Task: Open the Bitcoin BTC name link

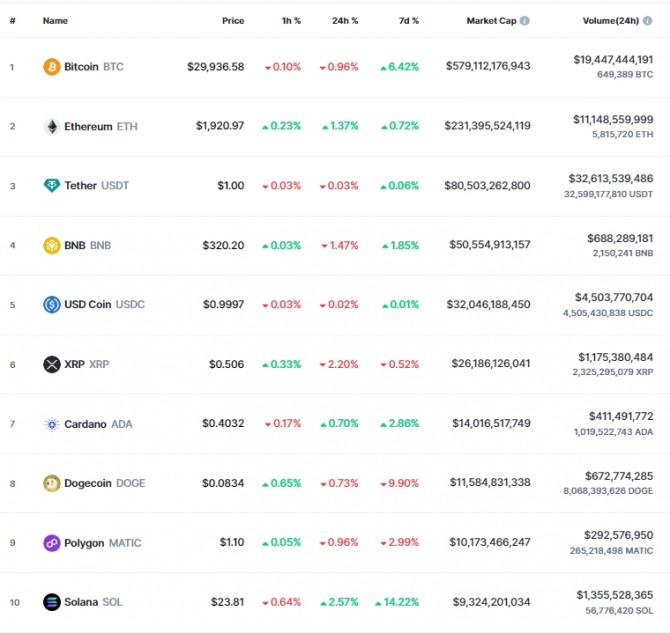Action: [x=93, y=67]
